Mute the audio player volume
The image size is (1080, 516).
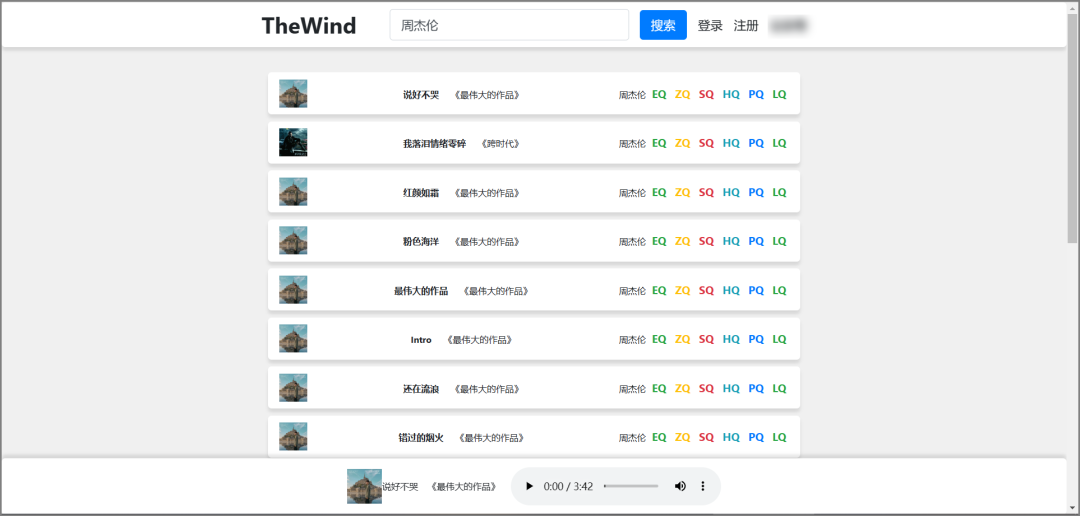pyautogui.click(x=680, y=486)
